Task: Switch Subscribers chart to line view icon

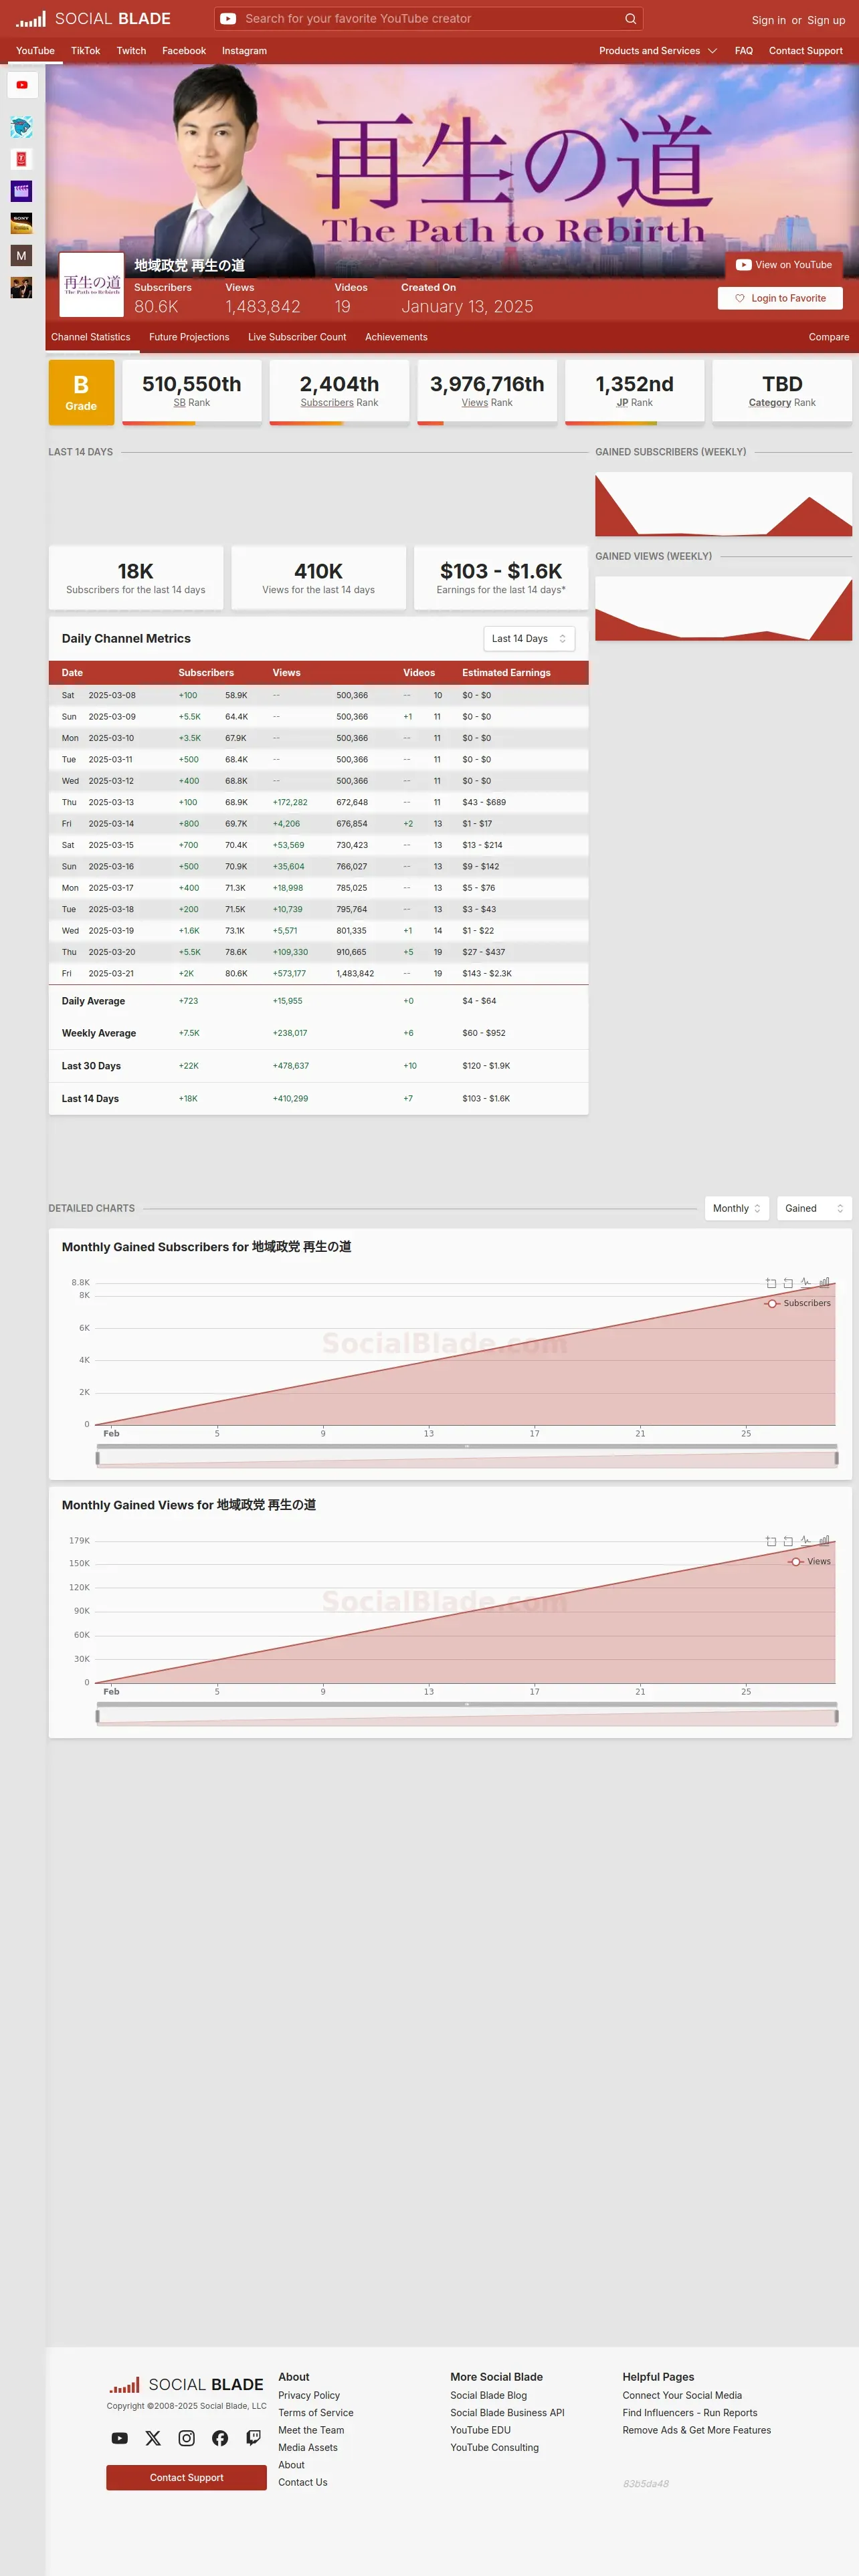Action: click(806, 1283)
